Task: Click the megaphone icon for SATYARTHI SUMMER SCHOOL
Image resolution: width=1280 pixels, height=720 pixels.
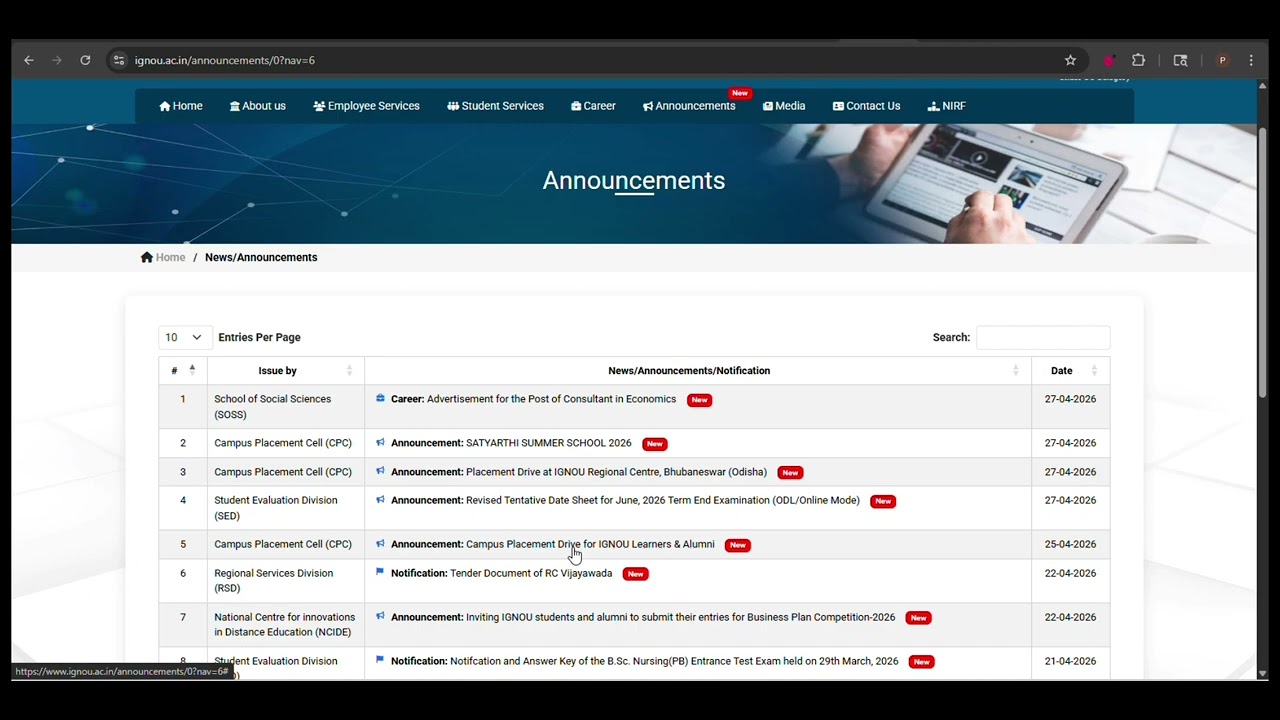Action: pyautogui.click(x=380, y=442)
